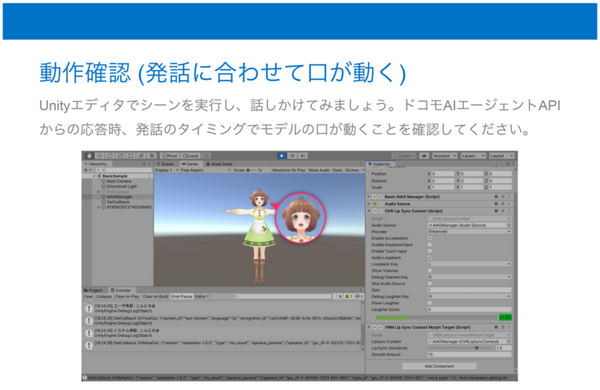This screenshot has width=600, height=390.
Task: Open the Provider Enhanced dropdown
Action: [x=469, y=232]
